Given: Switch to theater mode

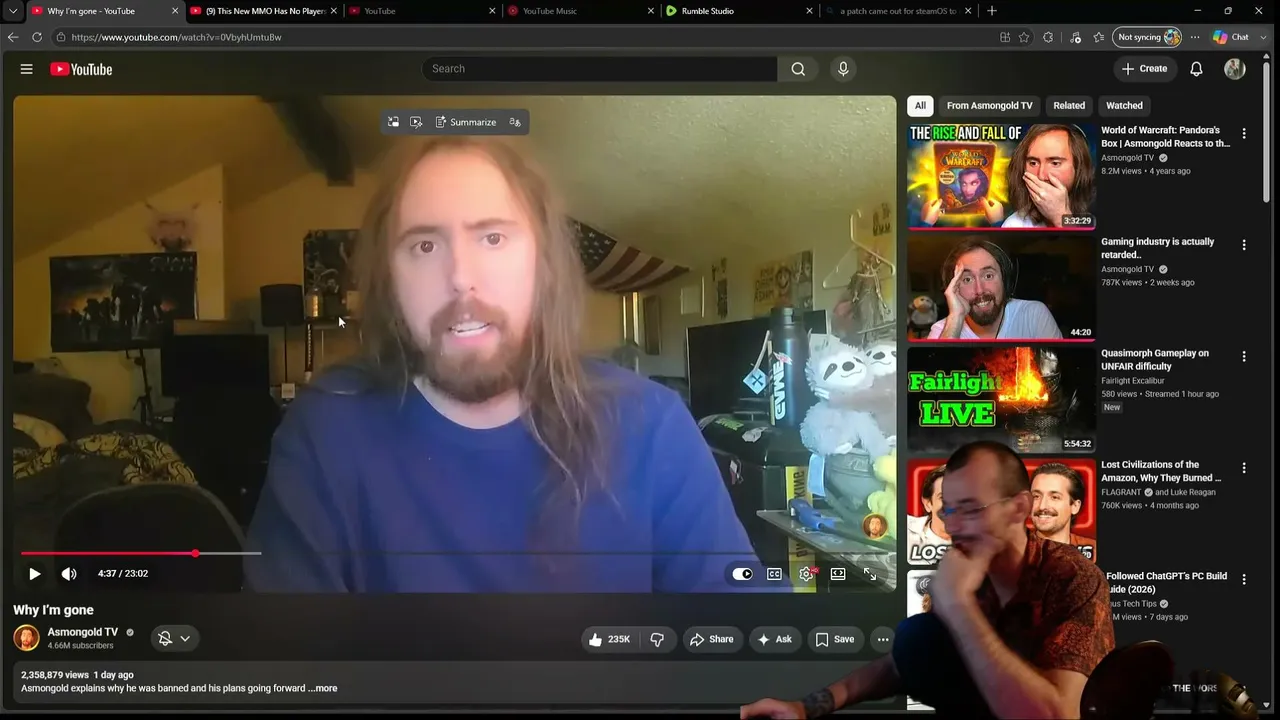Looking at the screenshot, I should pyautogui.click(x=838, y=574).
